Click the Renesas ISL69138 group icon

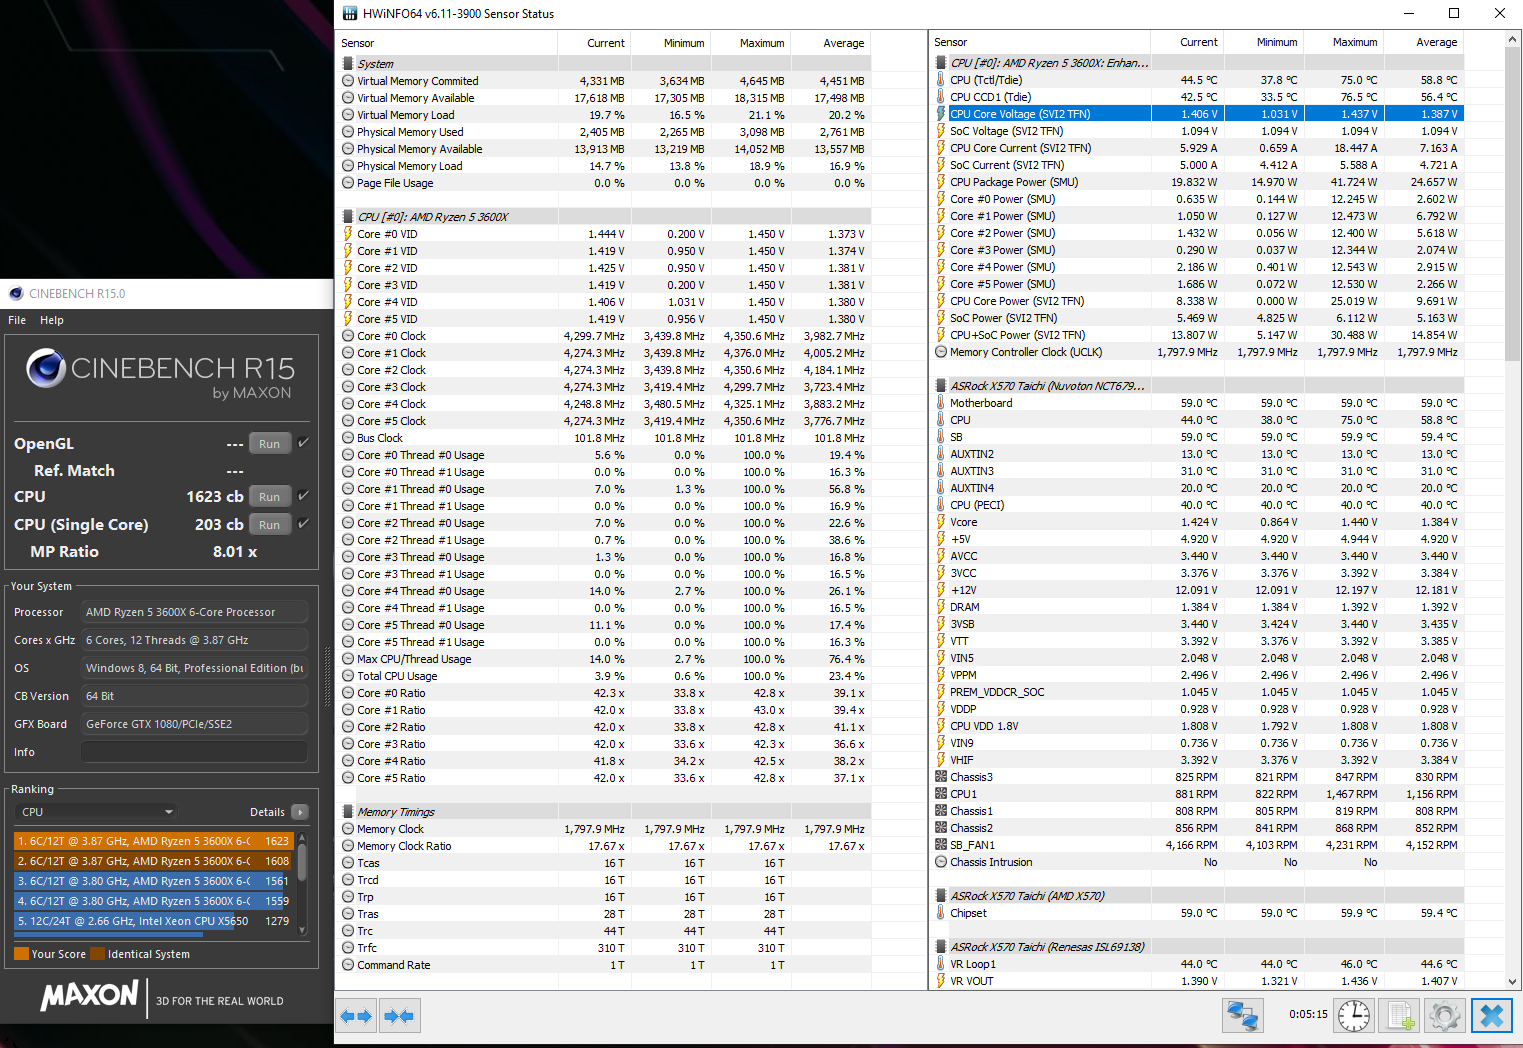pos(941,947)
